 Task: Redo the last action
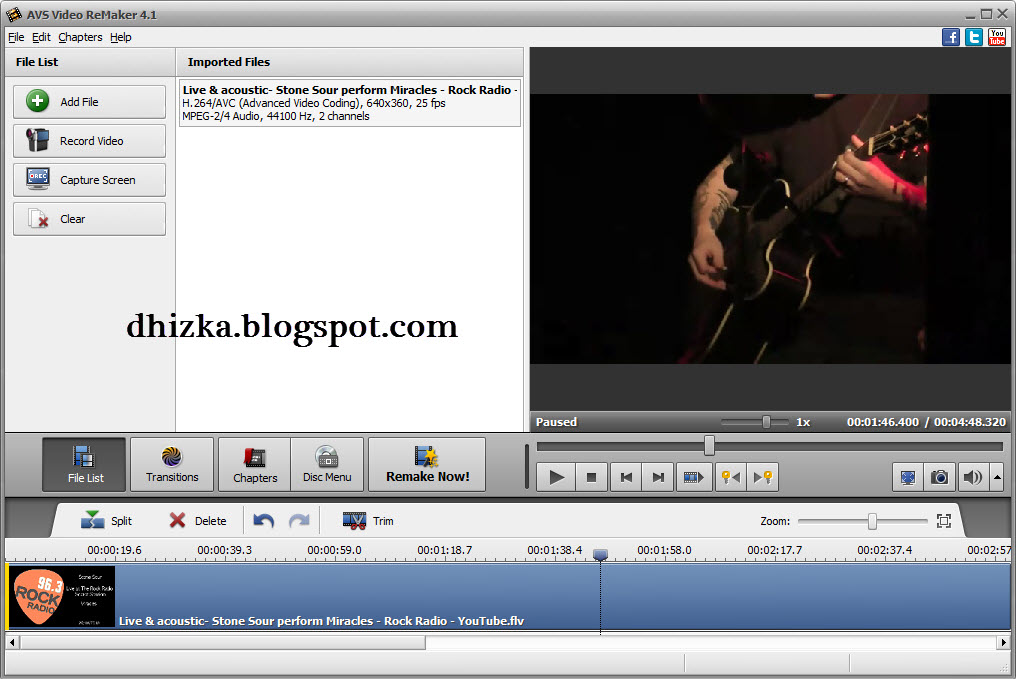click(299, 520)
